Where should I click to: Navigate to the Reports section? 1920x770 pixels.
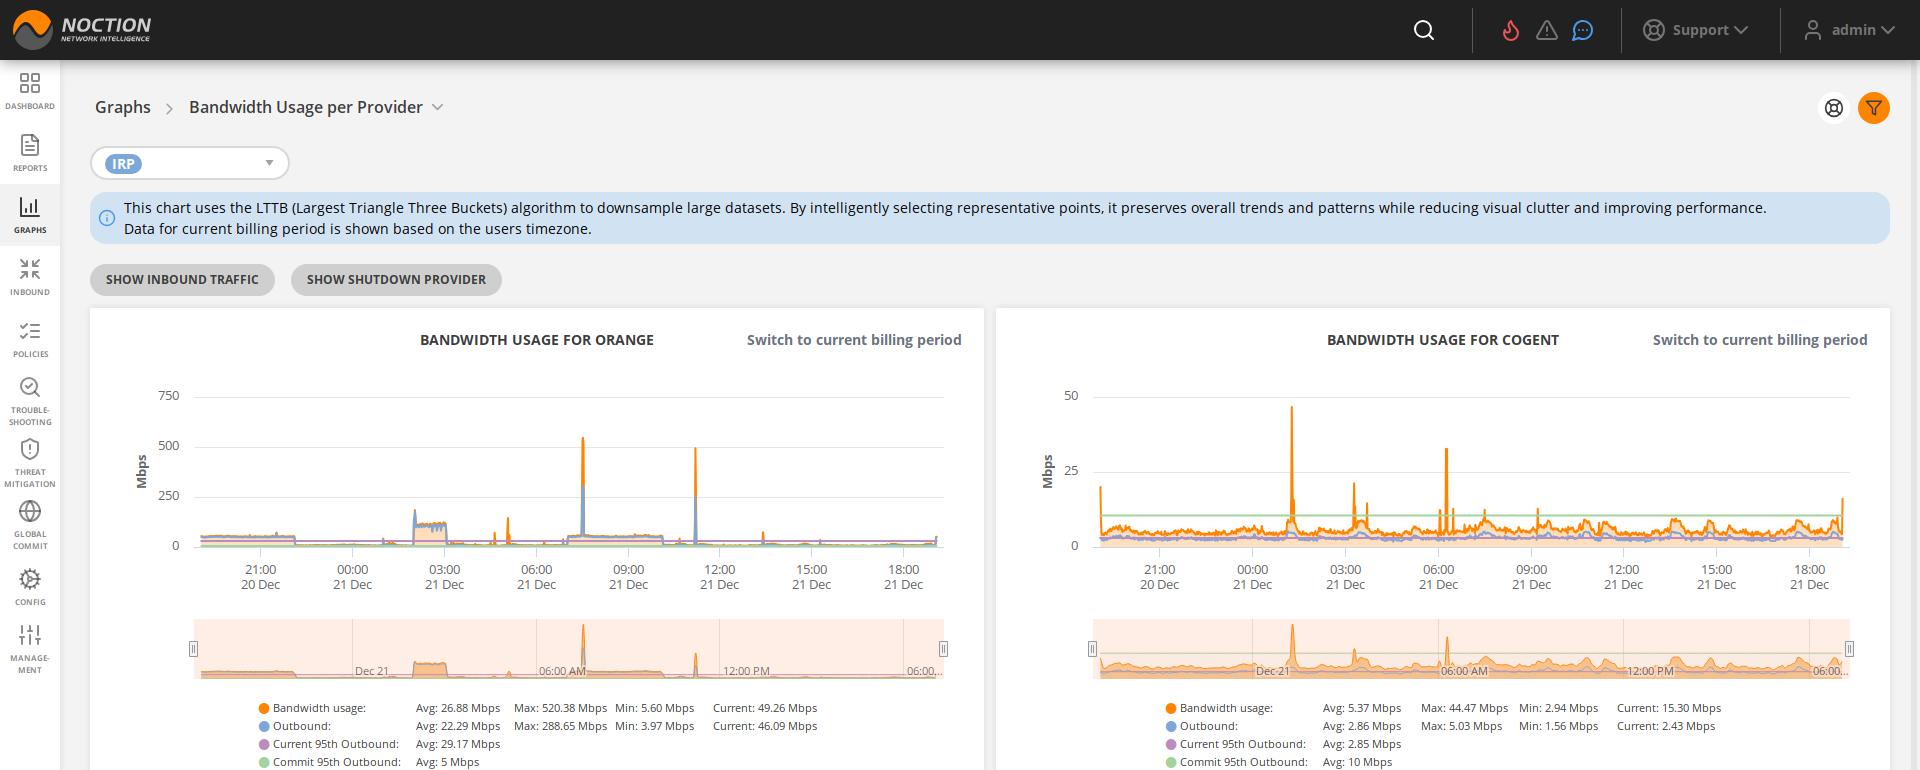[30, 152]
